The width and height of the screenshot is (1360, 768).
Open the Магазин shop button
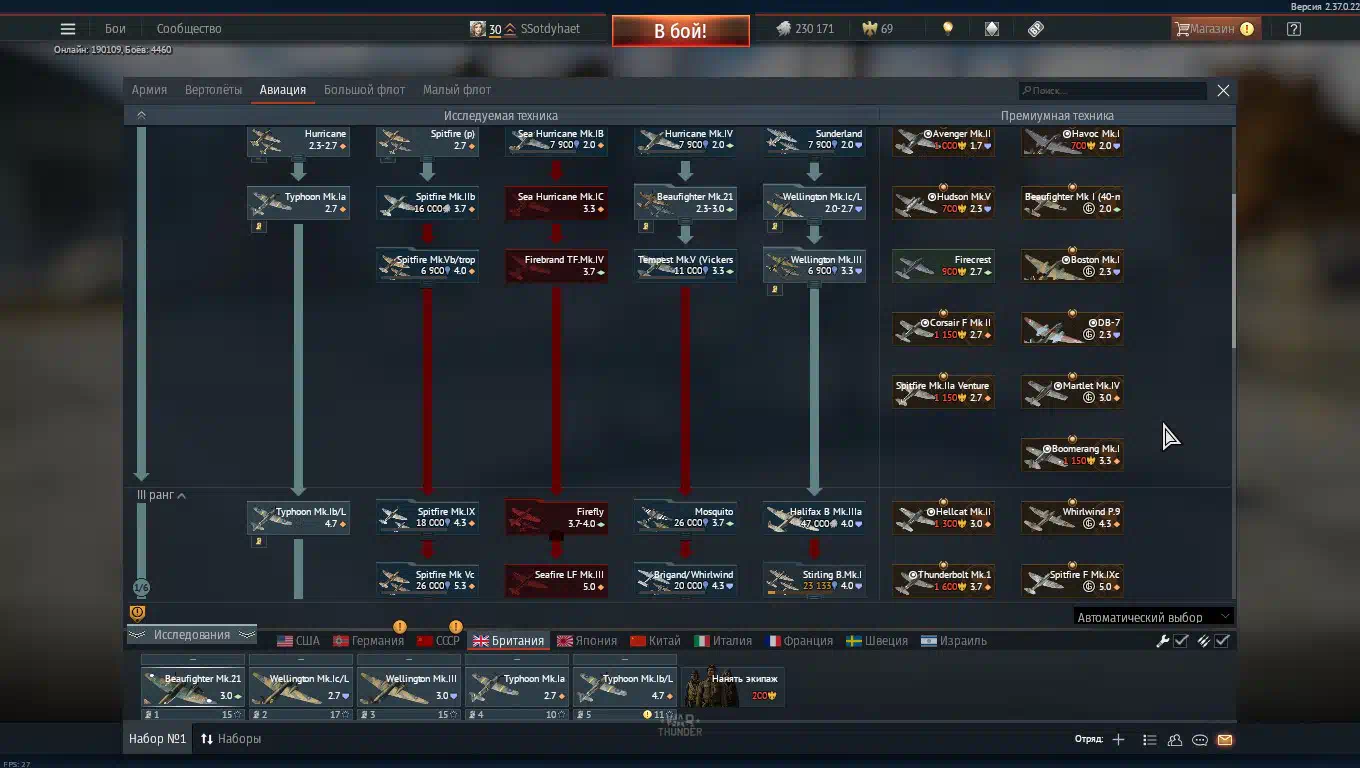(1215, 29)
